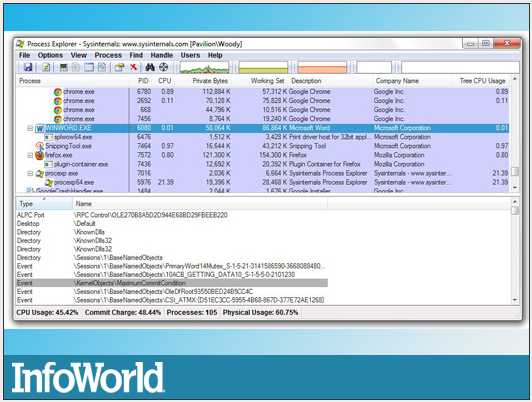
Task: Open Properties via the toolbar icon
Action: (x=119, y=67)
